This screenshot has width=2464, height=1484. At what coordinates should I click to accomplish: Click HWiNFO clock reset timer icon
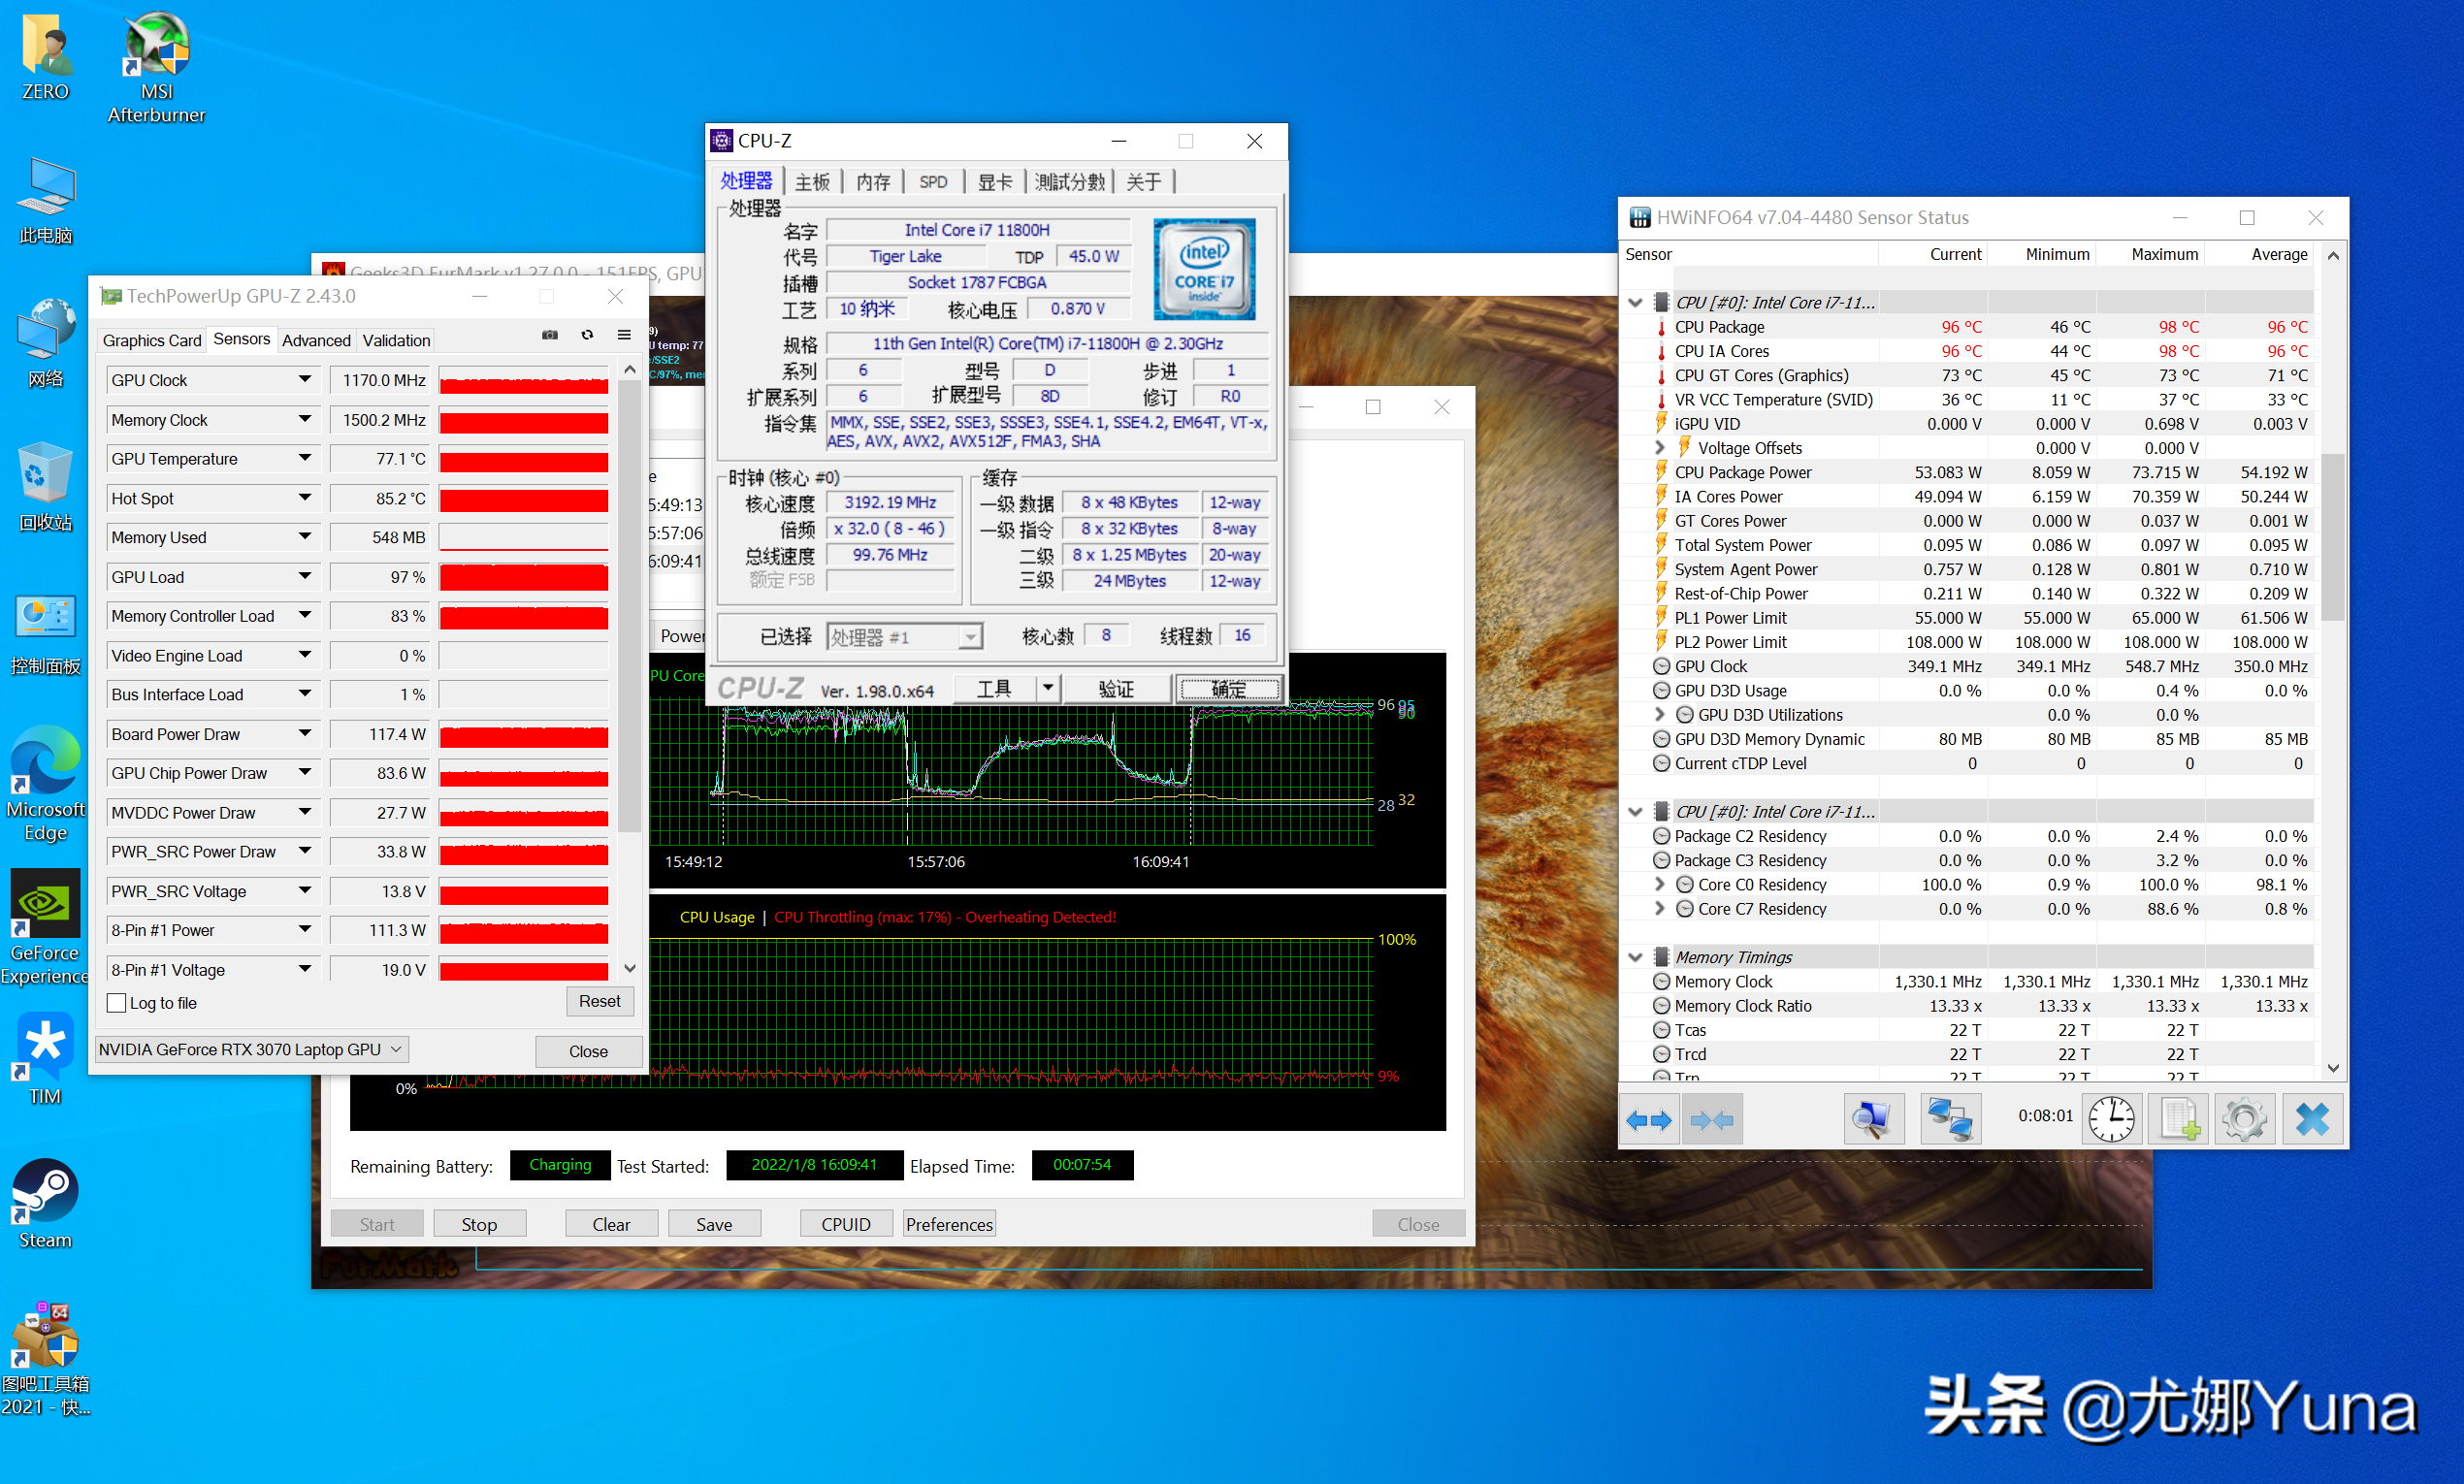pyautogui.click(x=2111, y=1119)
